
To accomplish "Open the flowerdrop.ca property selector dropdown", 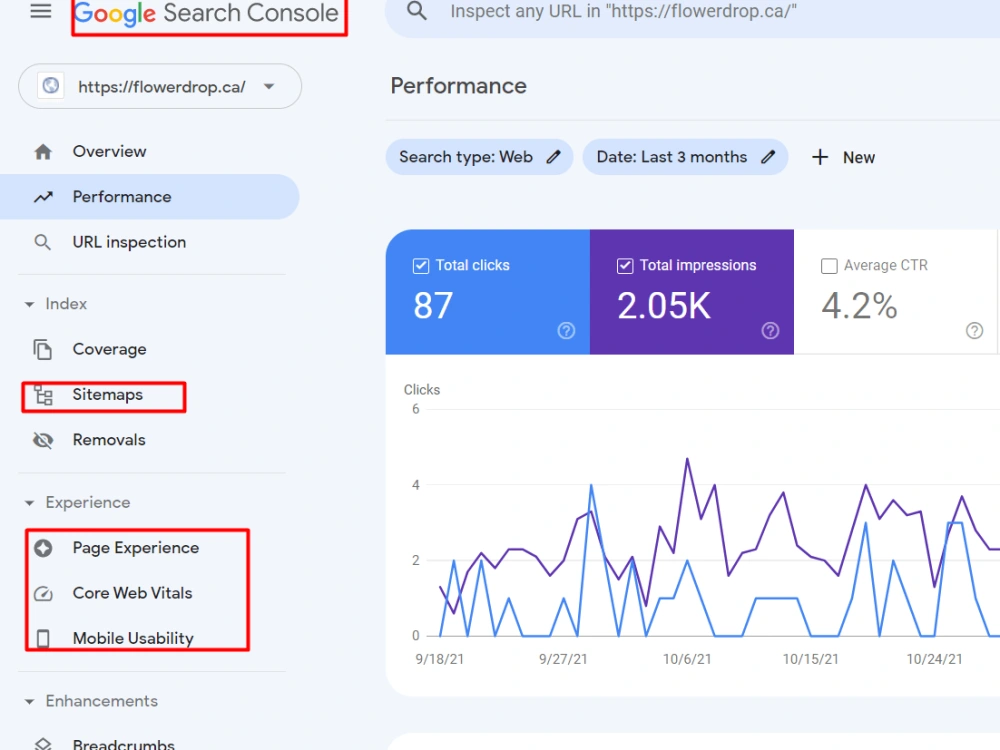I will pos(159,86).
